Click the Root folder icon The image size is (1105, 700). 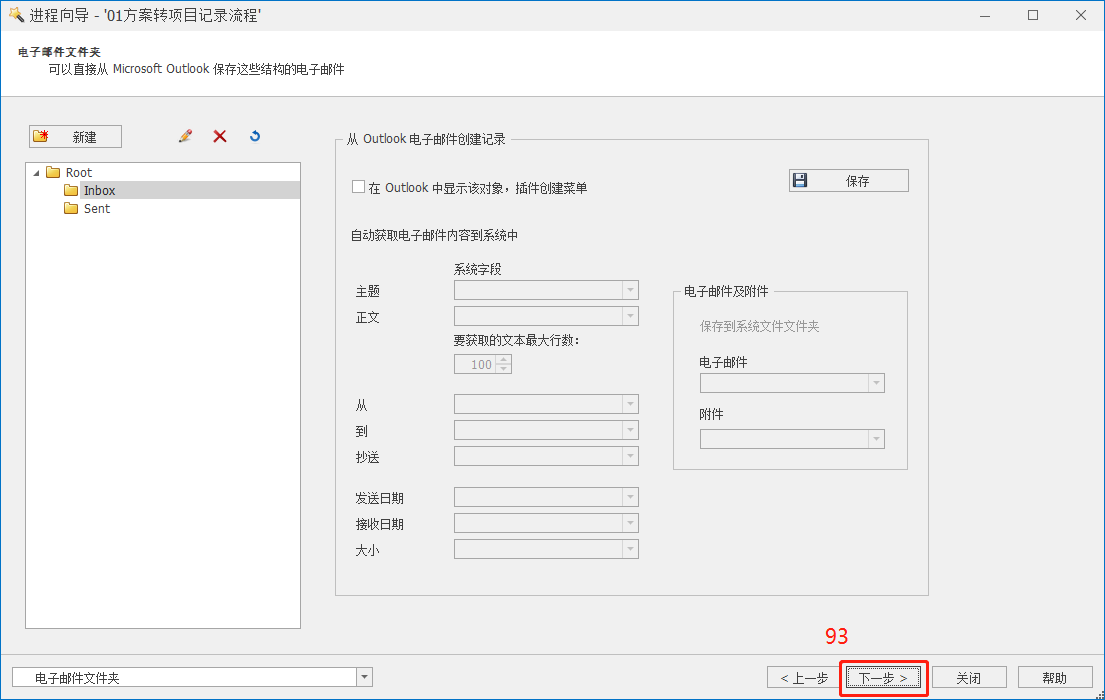(53, 172)
